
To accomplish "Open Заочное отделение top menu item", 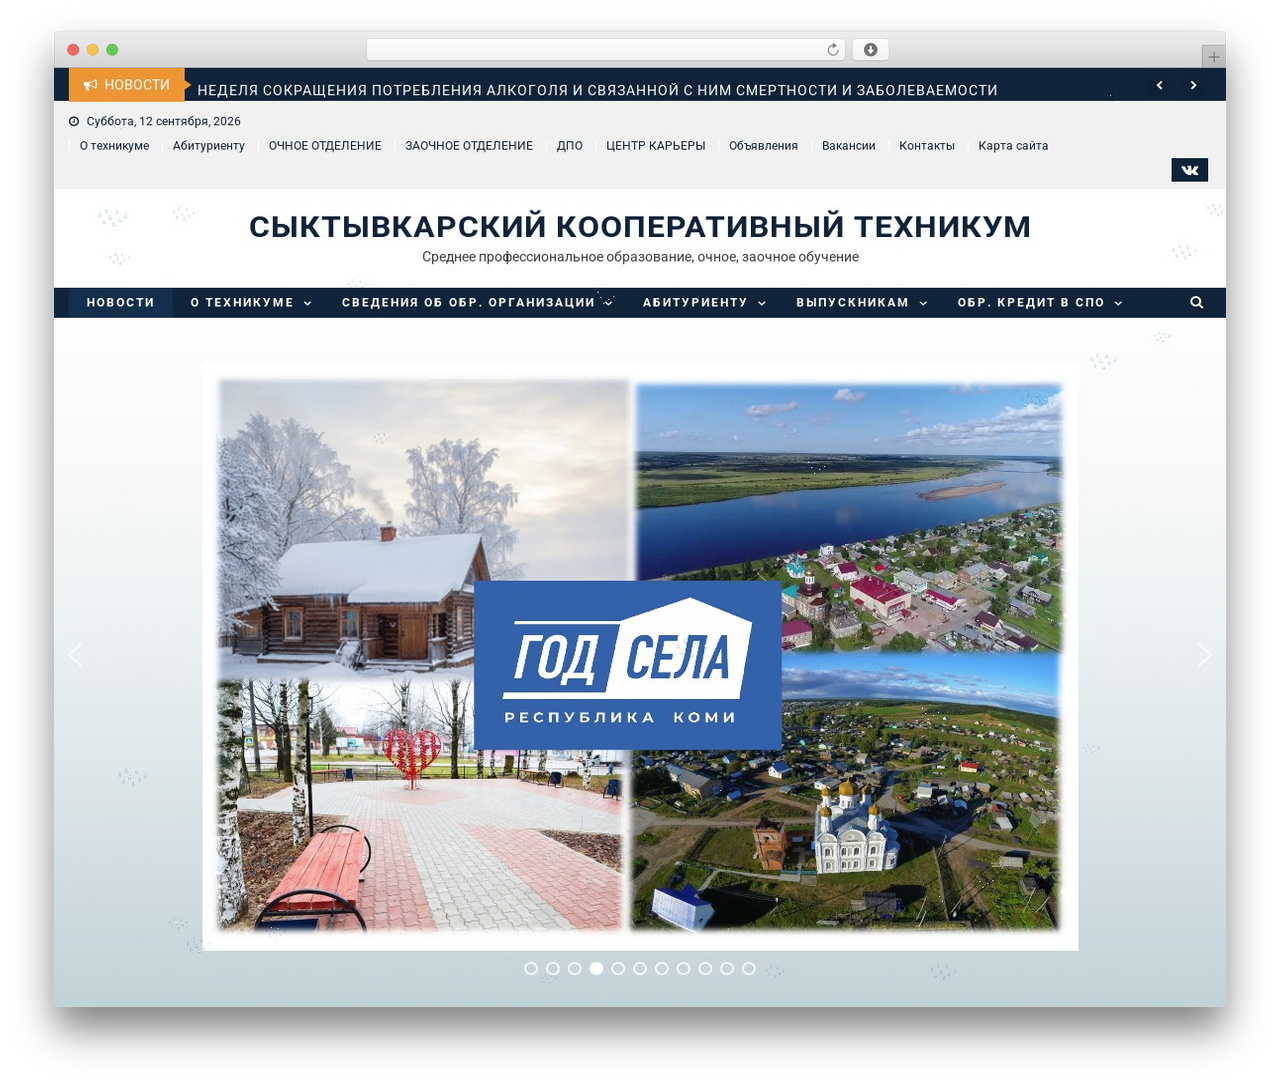I will point(469,146).
